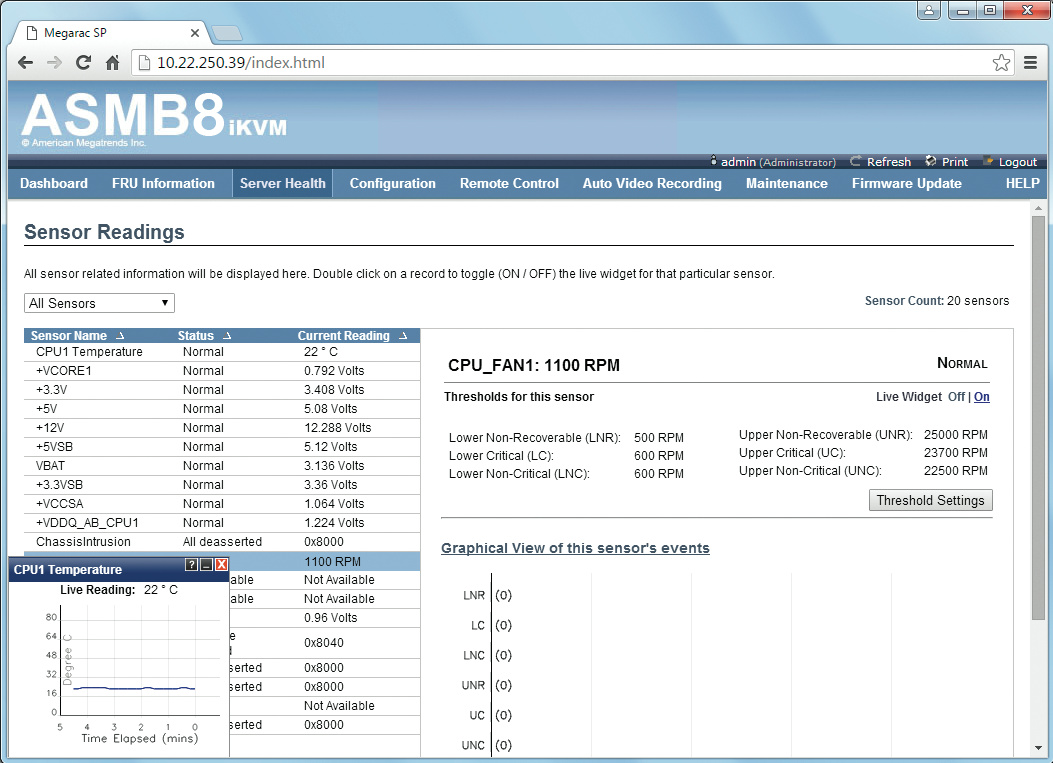
Task: Click the 0x8040 reading cell
Action: point(324,643)
